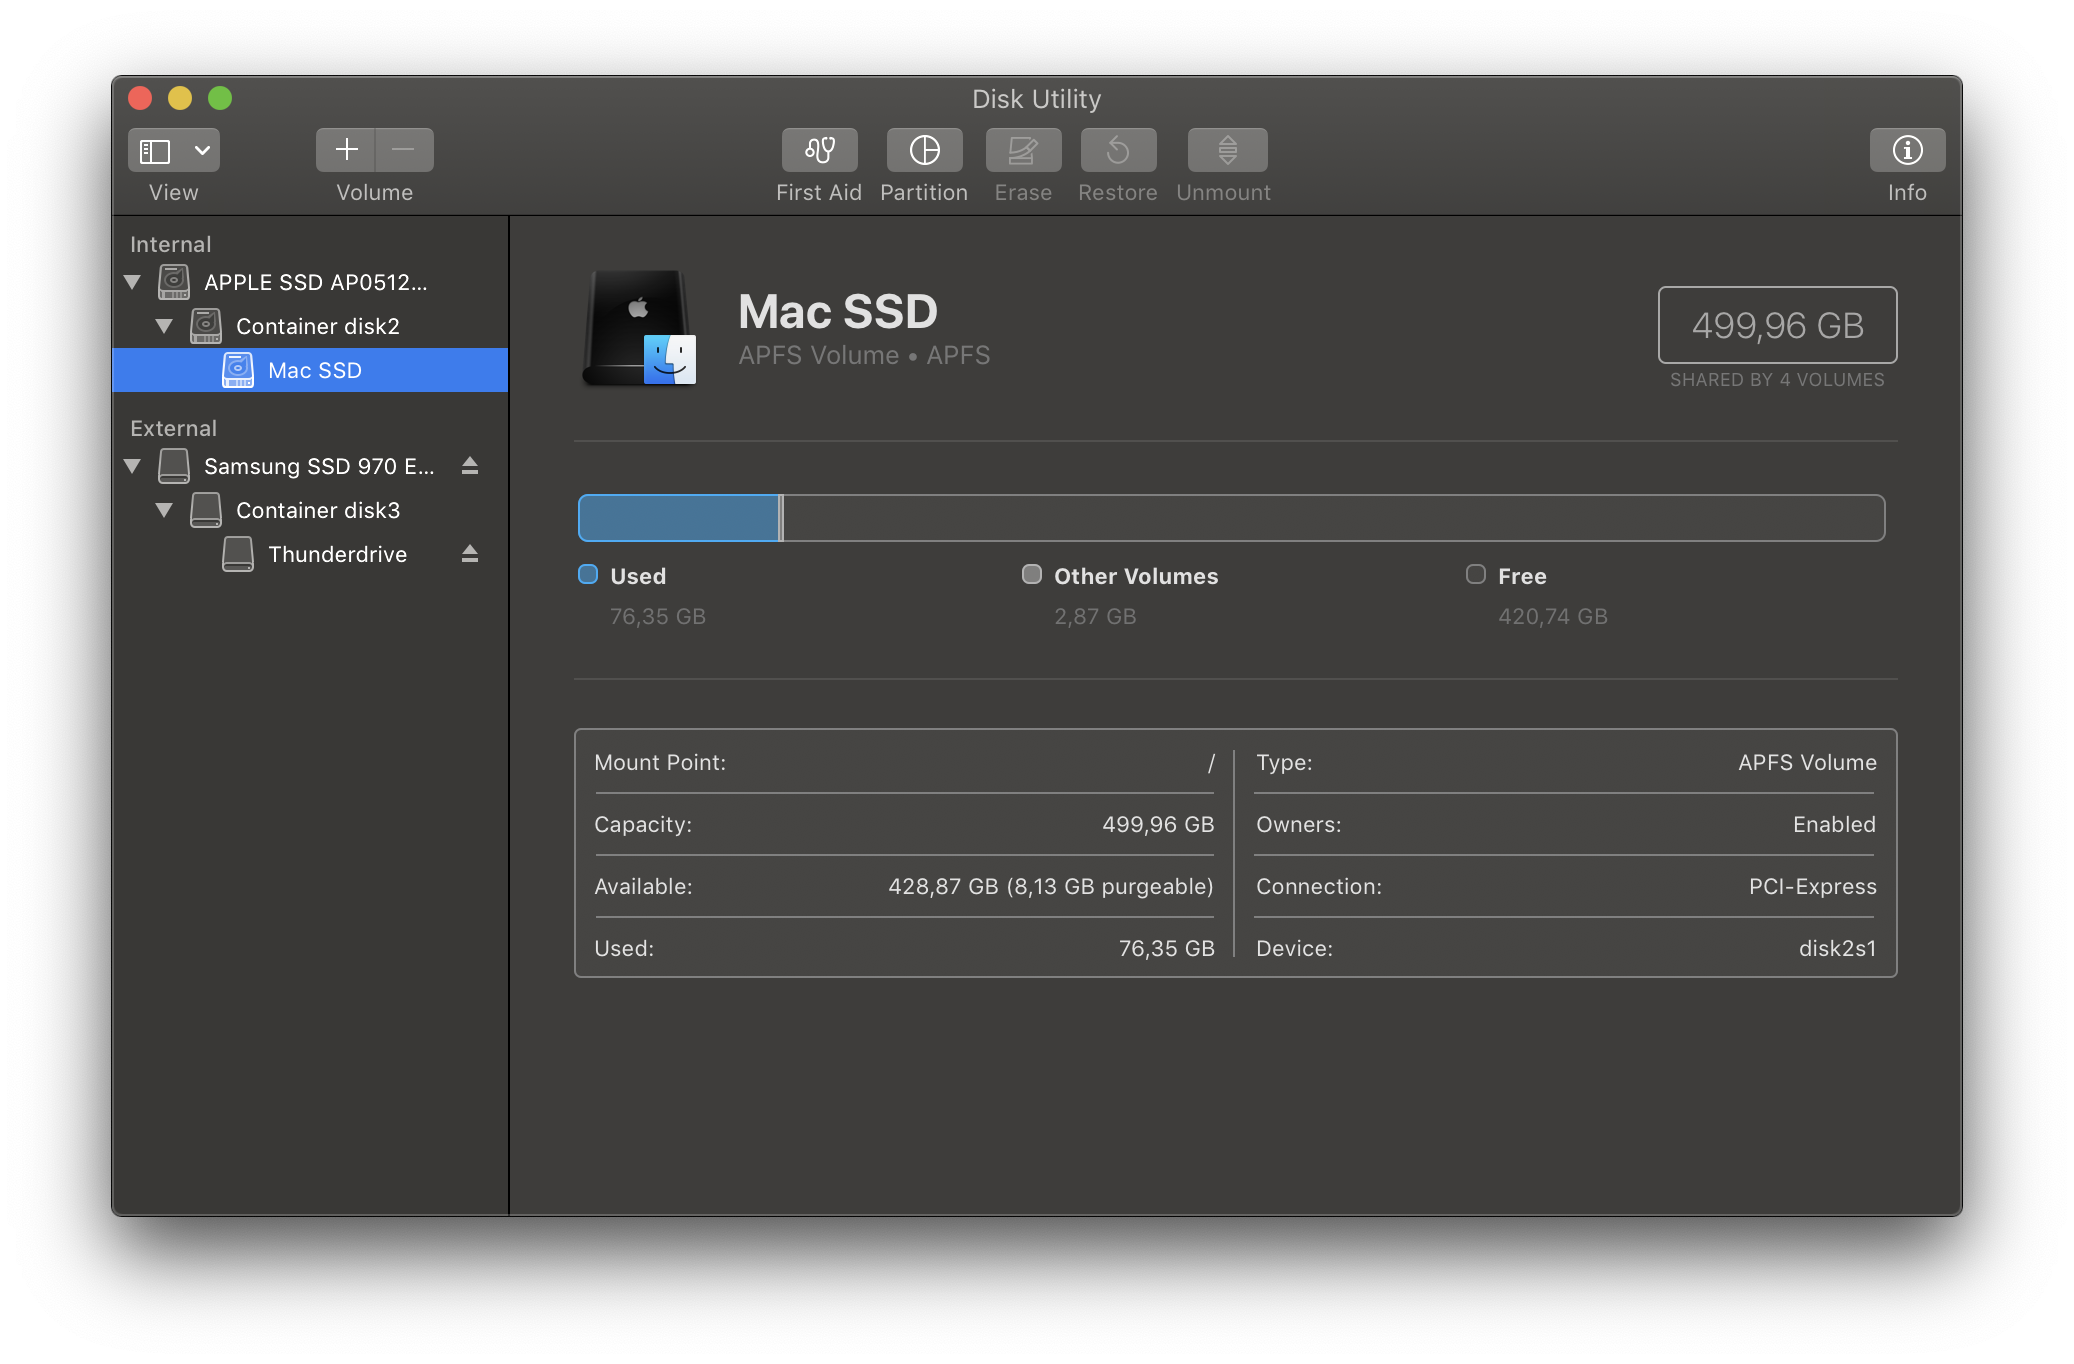Click the External section header
The image size is (2074, 1364).
click(x=173, y=428)
